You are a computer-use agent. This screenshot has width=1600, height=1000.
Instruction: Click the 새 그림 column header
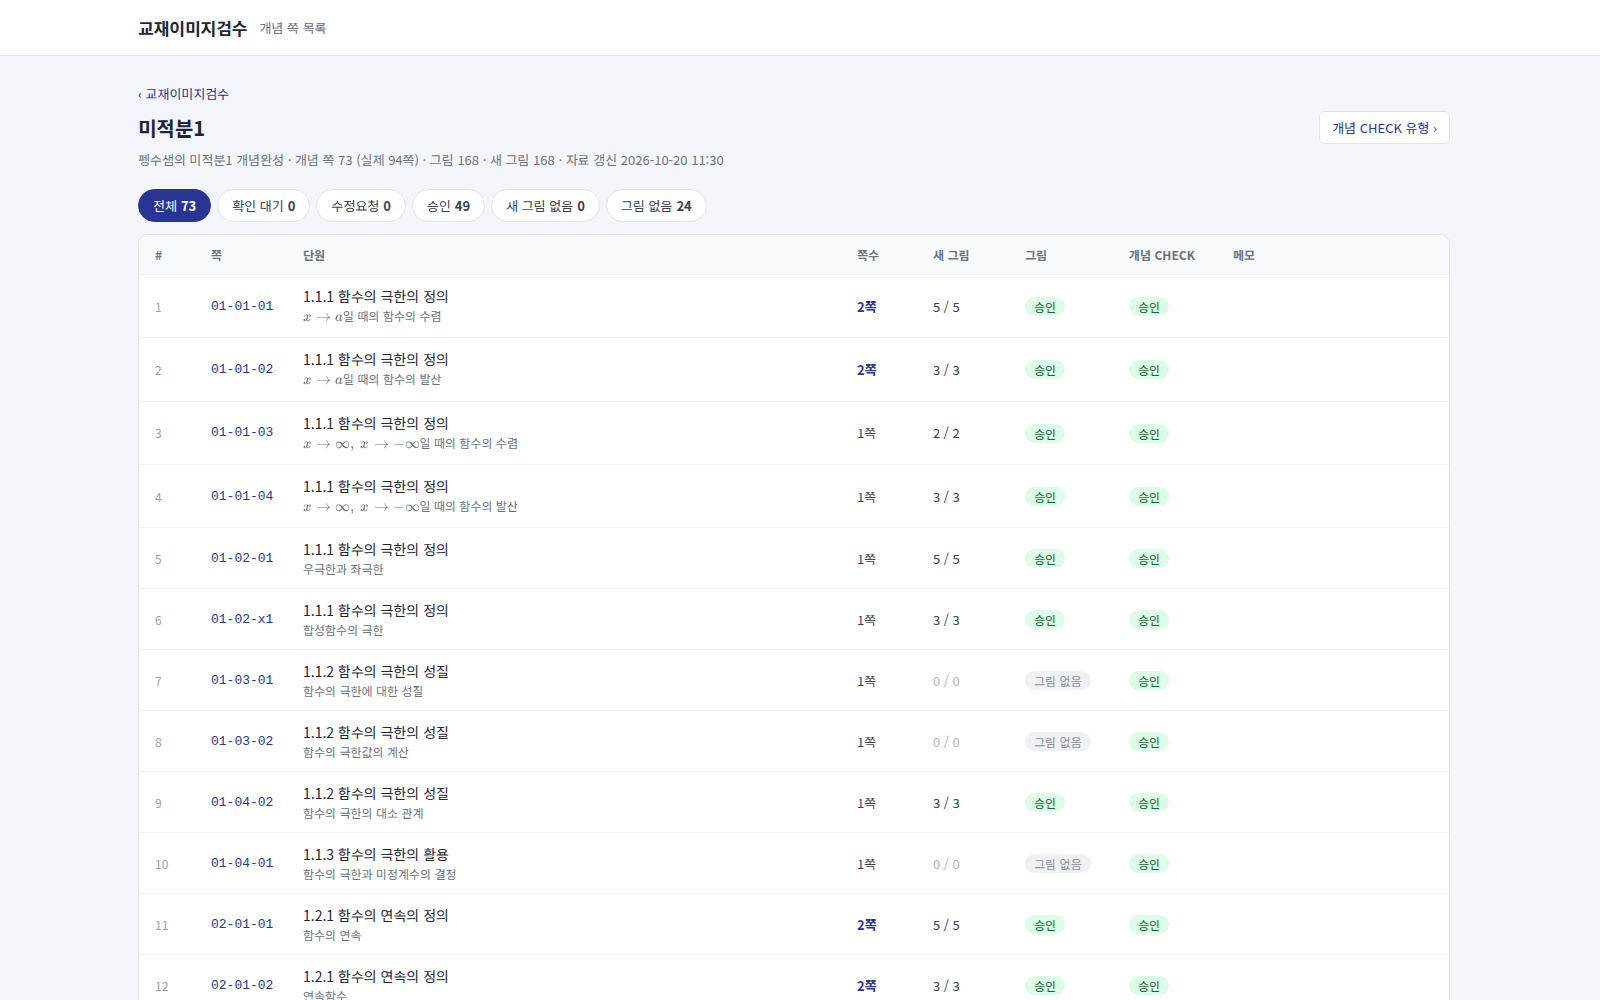[951, 255]
